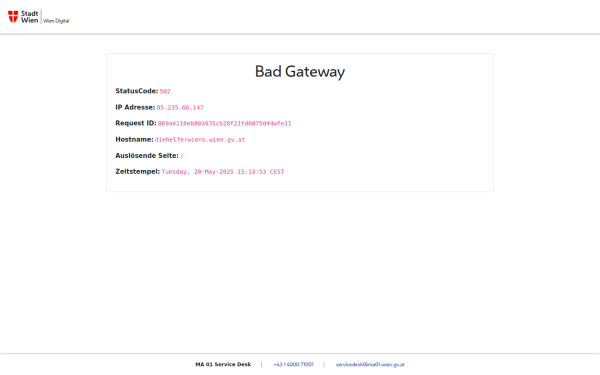Select the timestamp Tuesday, 20-May-2025 value
The image size is (600, 375).
(223, 172)
